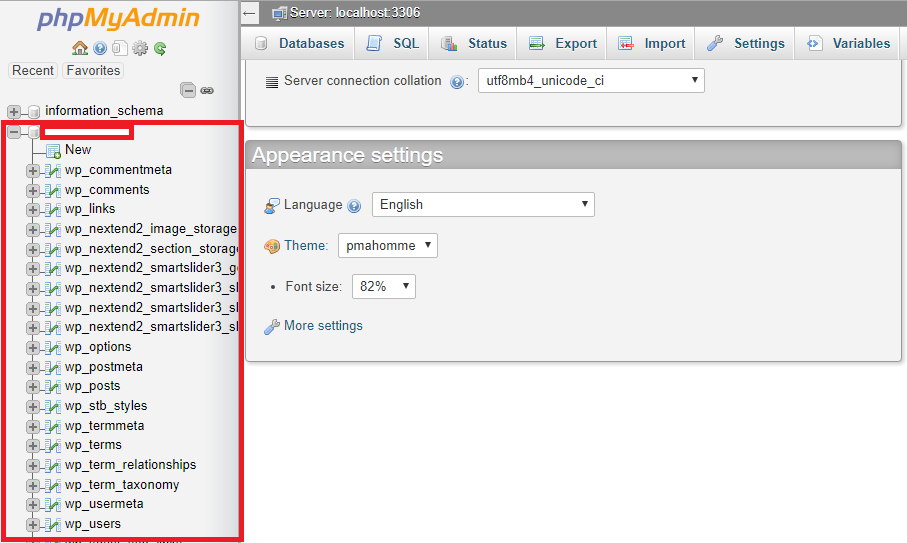
Task: Open the wp_term_relationships table
Action: (x=130, y=465)
